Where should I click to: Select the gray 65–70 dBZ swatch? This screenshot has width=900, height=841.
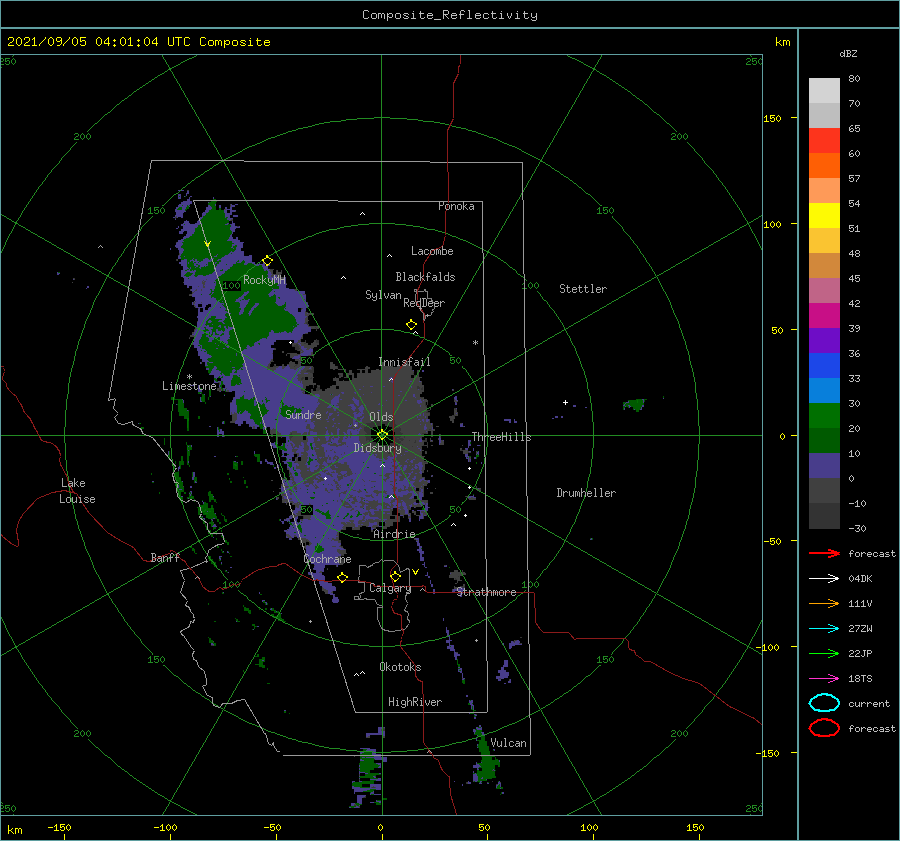pyautogui.click(x=824, y=115)
